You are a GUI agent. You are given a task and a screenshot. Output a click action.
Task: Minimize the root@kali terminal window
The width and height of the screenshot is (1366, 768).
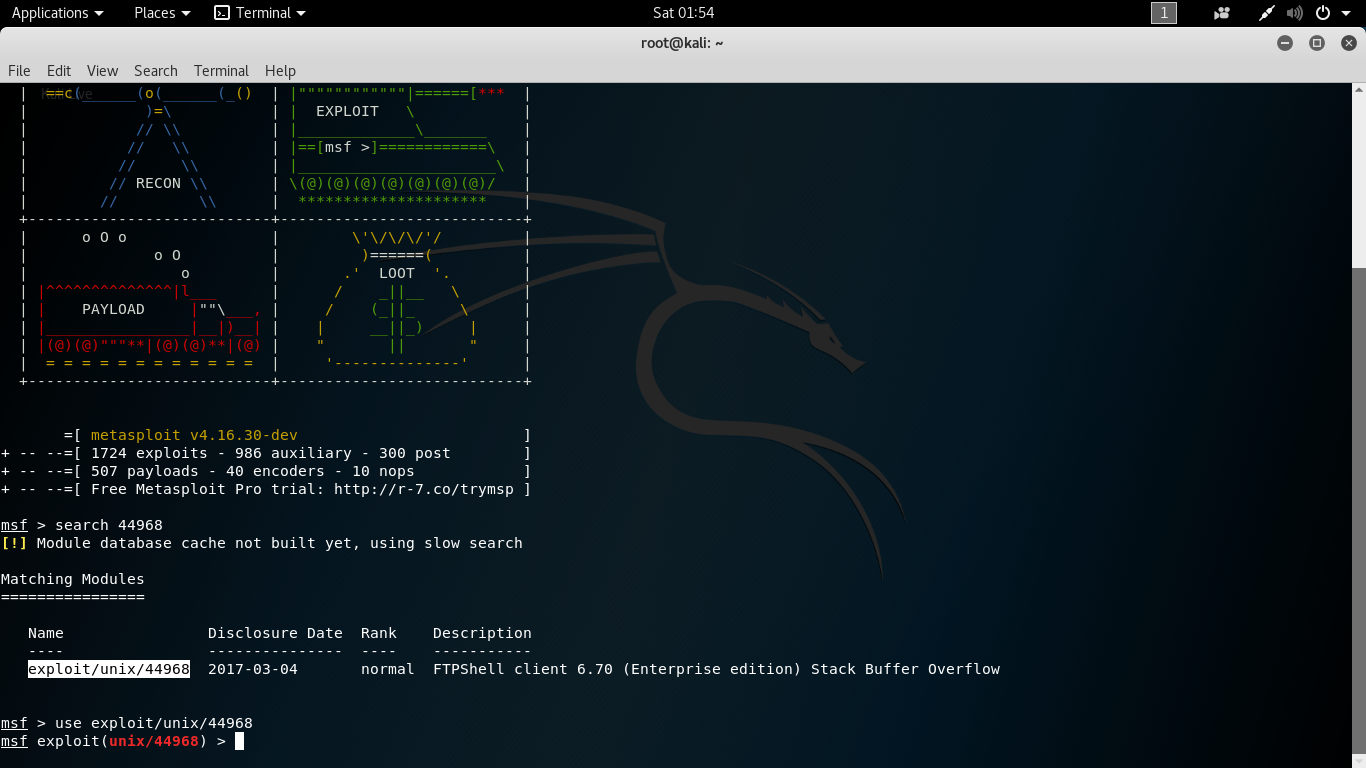click(x=1285, y=43)
